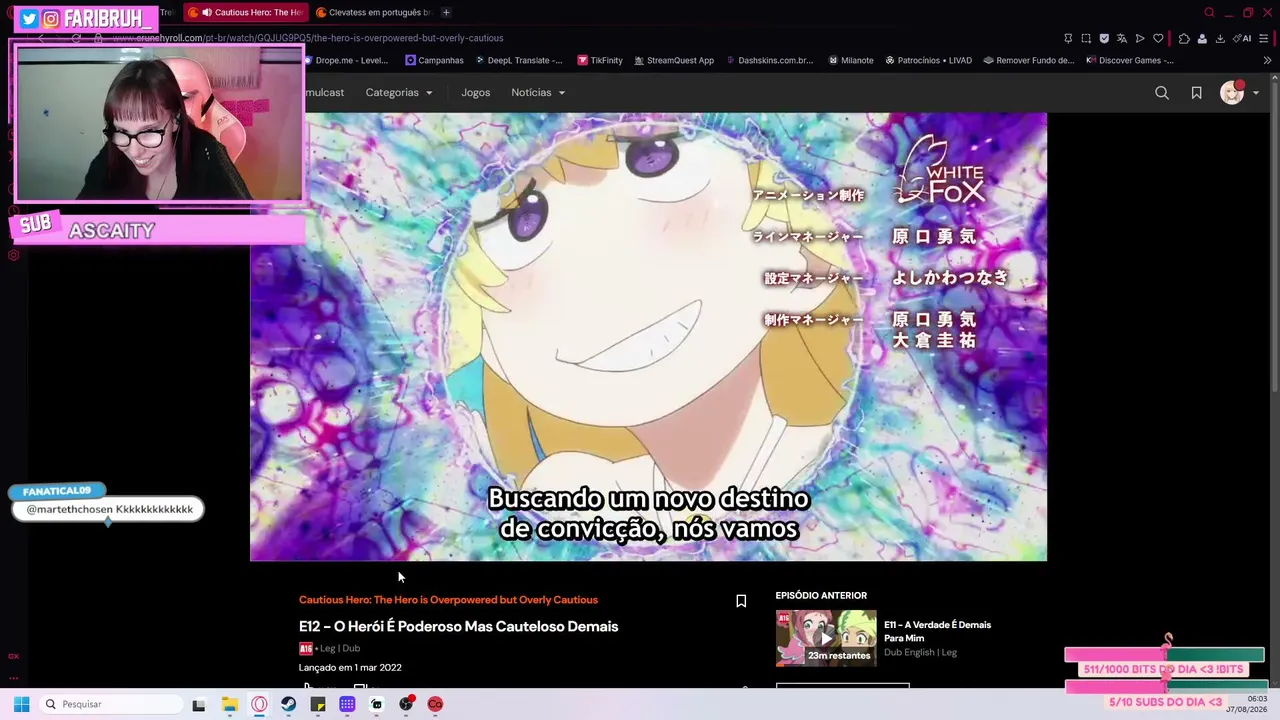Click the Twitter icon on stream overlay
1280x720 pixels.
(x=29, y=19)
